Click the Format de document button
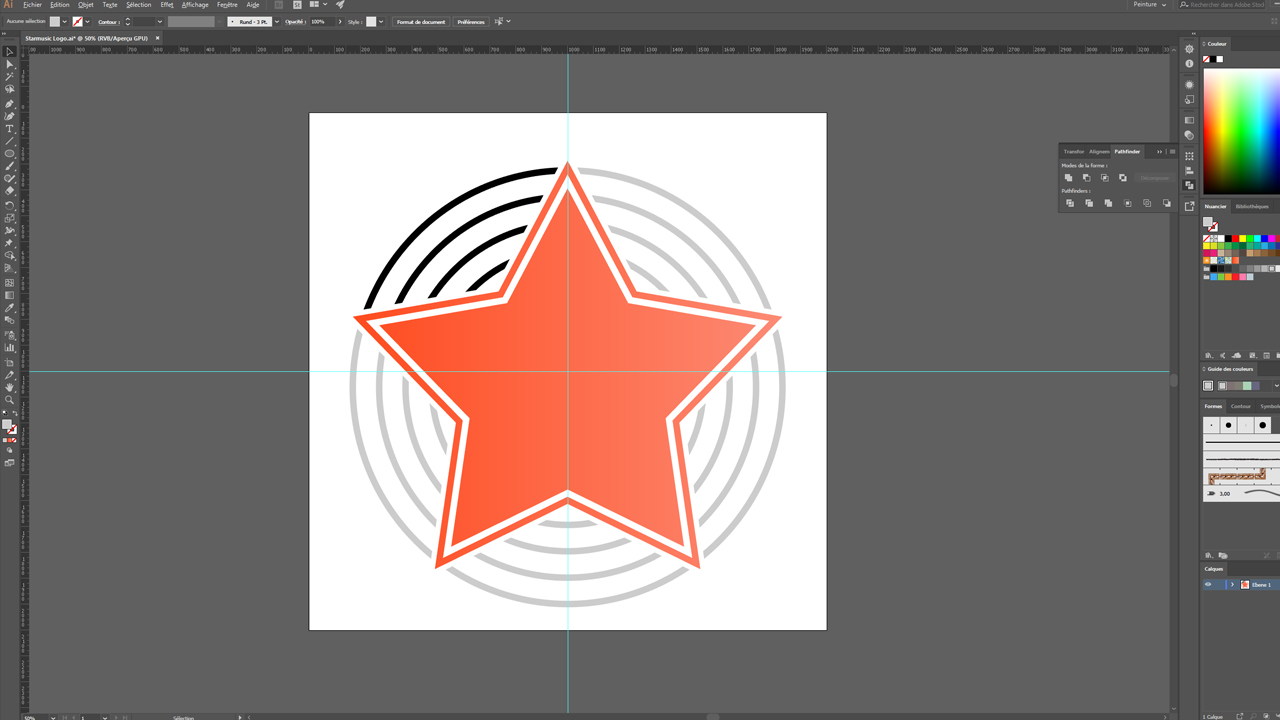This screenshot has height=720, width=1280. click(421, 21)
